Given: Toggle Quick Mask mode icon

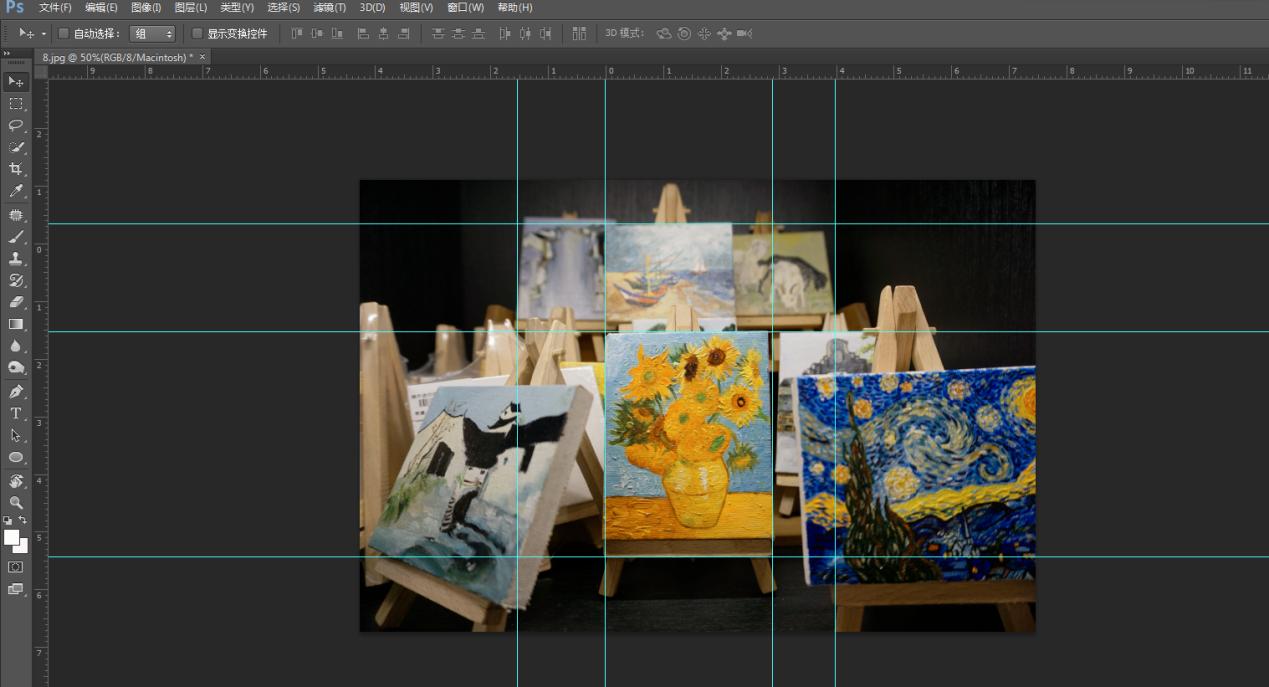Looking at the screenshot, I should pyautogui.click(x=16, y=567).
